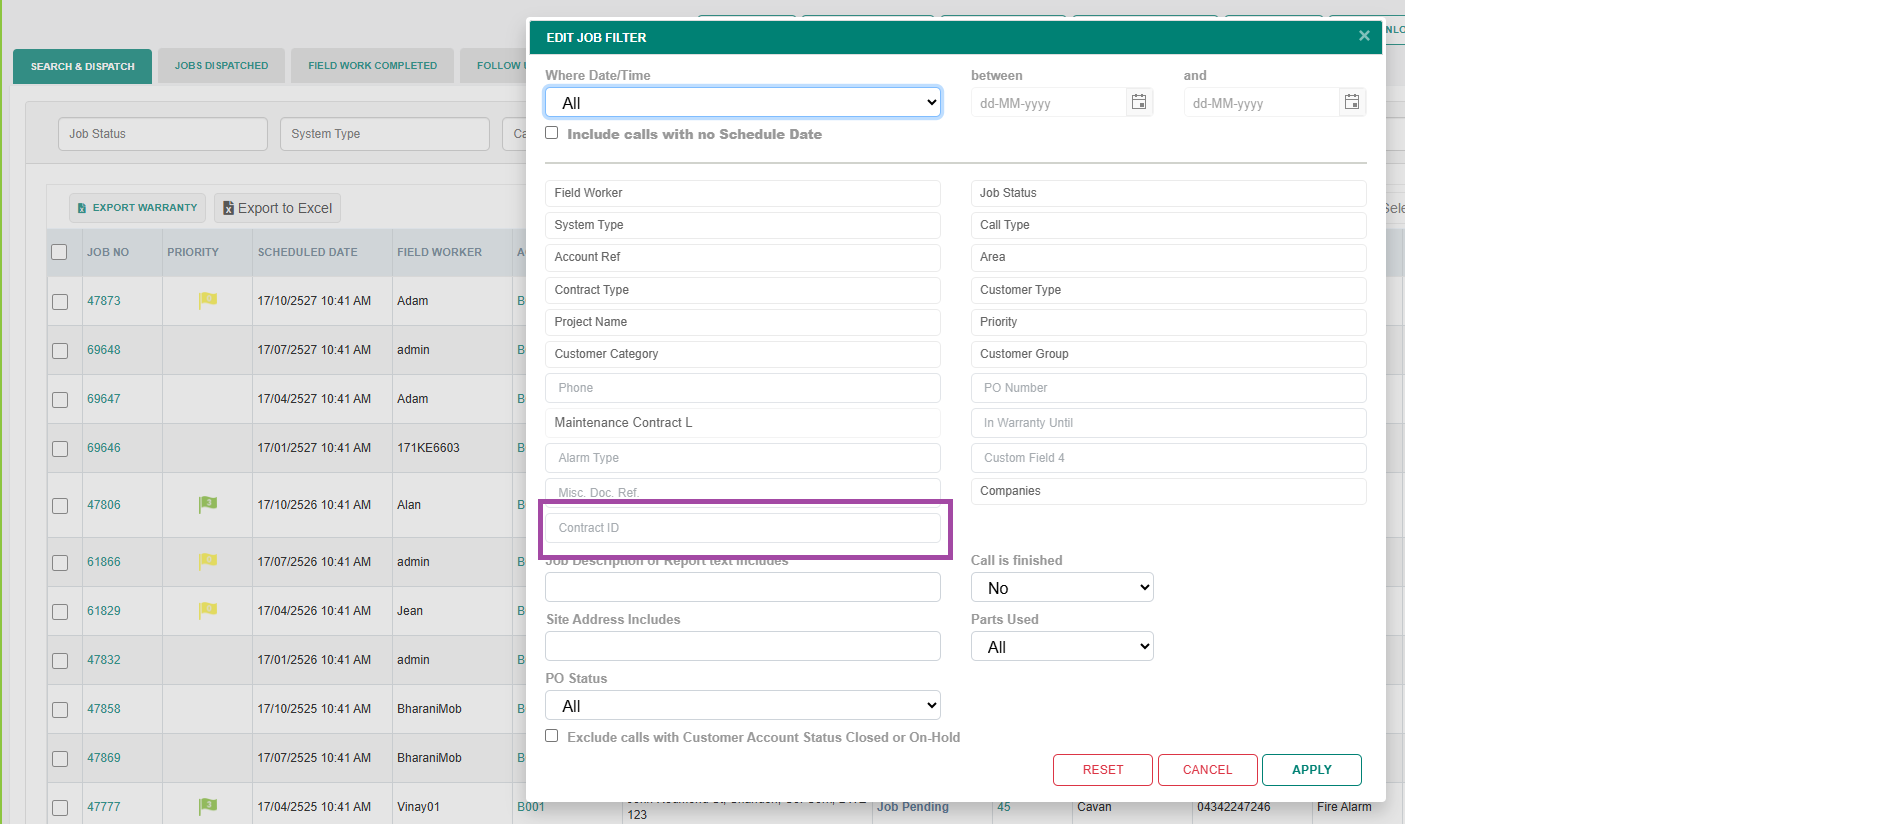Viewport: 1892px width, 824px height.
Task: Focus the Custom Field 4 input
Action: [1168, 458]
